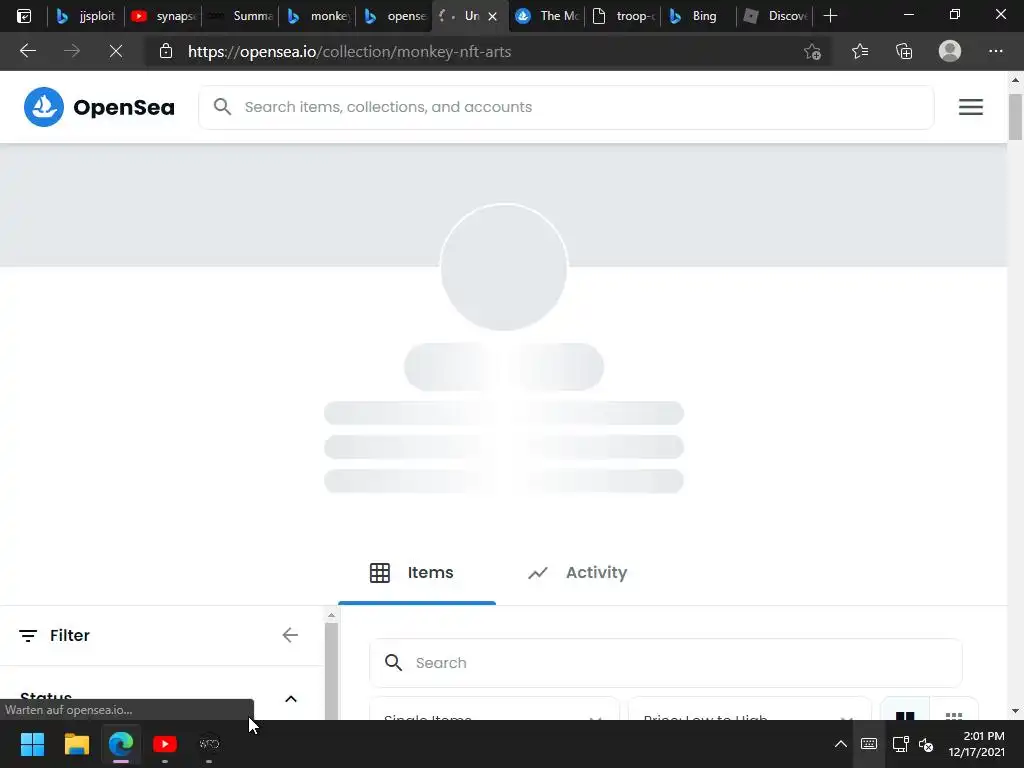Open the Favorites list
Image resolution: width=1024 pixels, height=768 pixels.
point(859,51)
